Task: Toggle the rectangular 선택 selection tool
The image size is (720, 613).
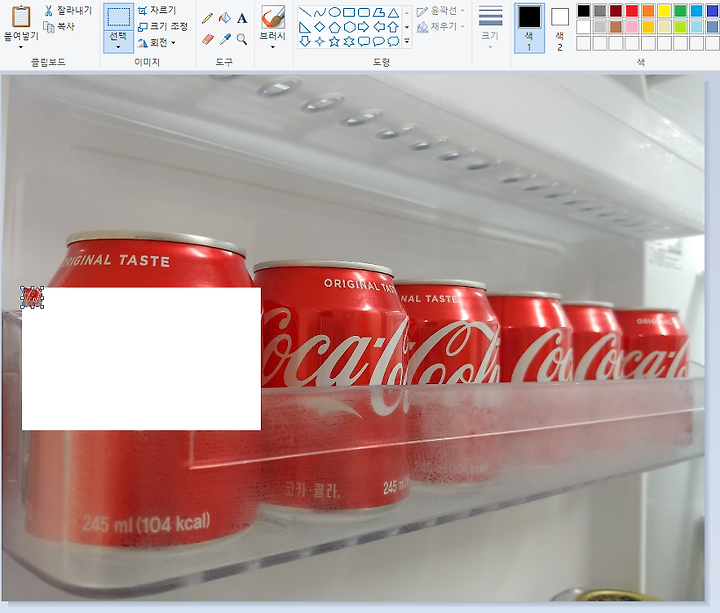Action: (x=118, y=17)
